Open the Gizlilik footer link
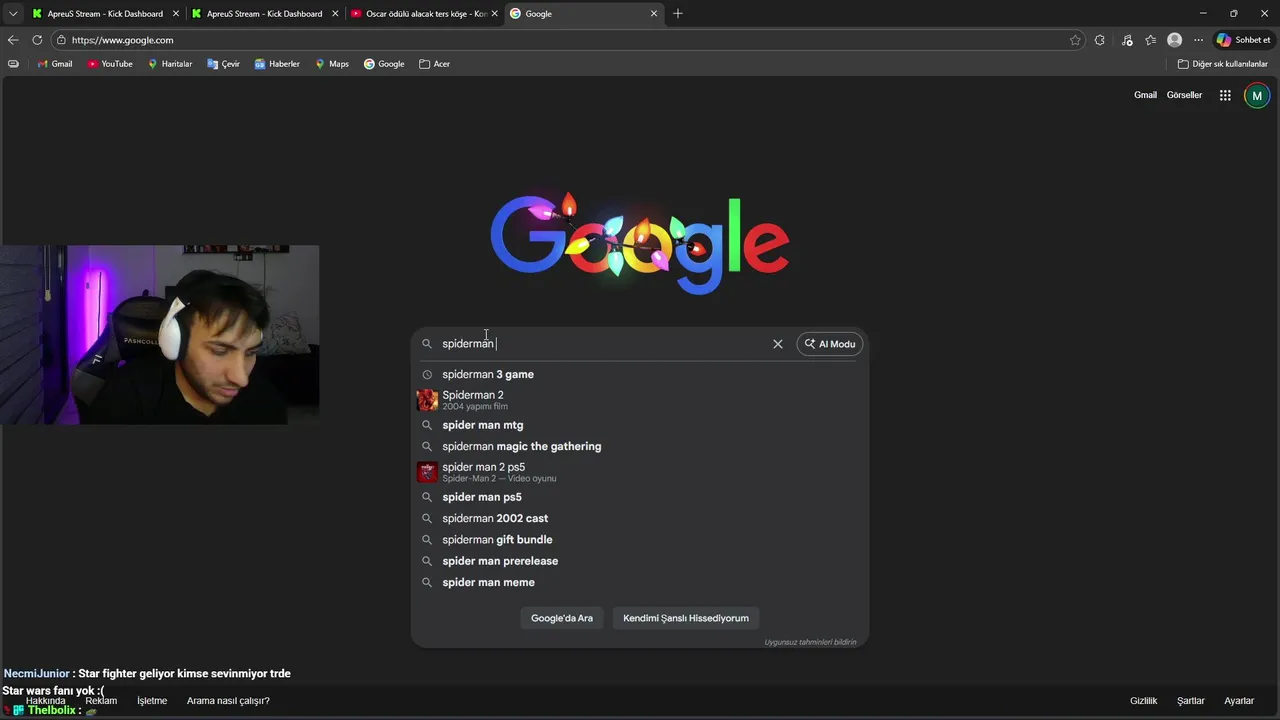The image size is (1280, 720). [x=1143, y=701]
